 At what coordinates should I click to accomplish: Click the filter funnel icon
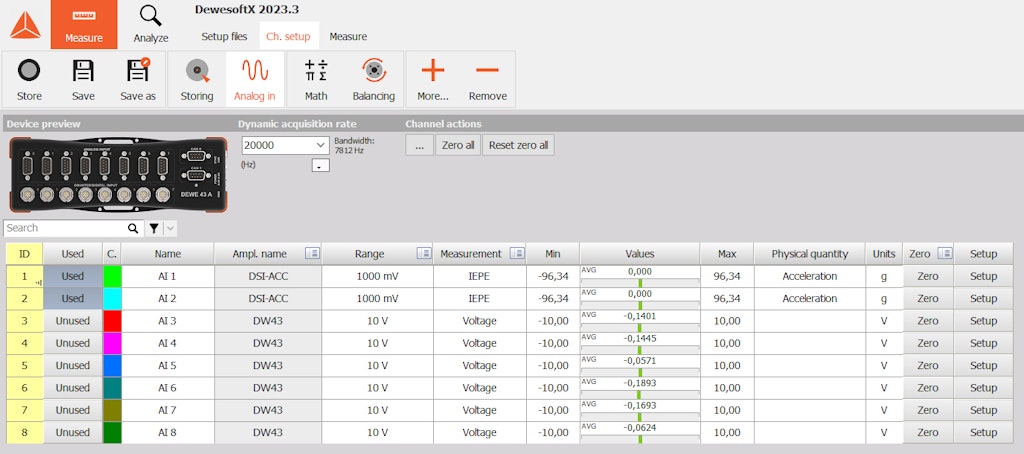tap(153, 228)
